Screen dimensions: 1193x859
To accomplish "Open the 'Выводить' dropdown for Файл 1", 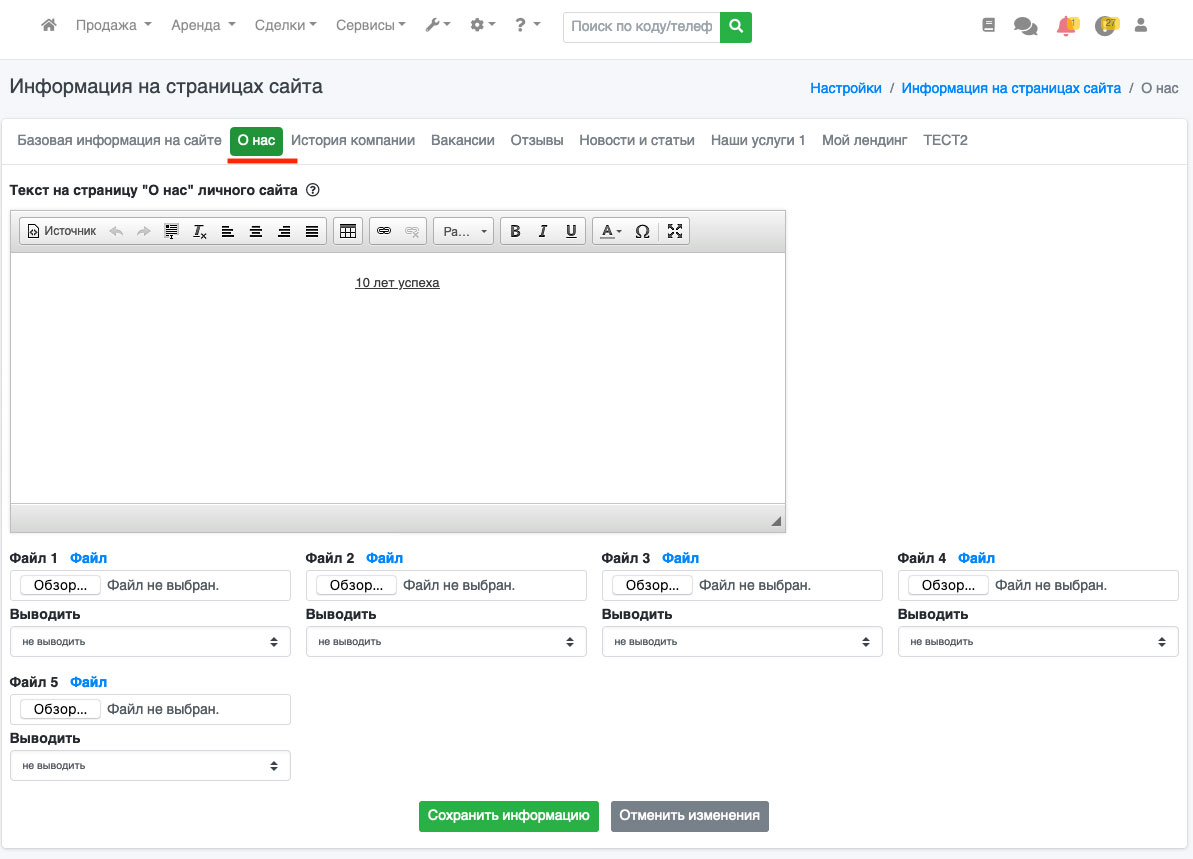I will click(x=150, y=642).
